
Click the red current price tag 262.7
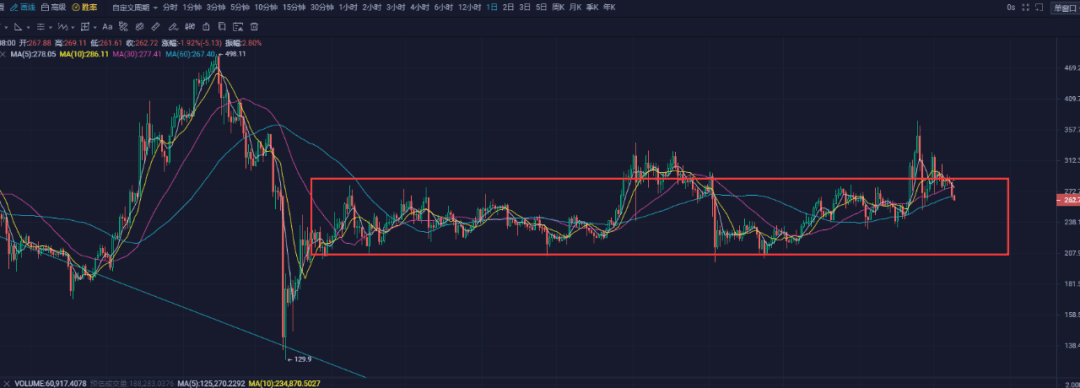click(1067, 200)
